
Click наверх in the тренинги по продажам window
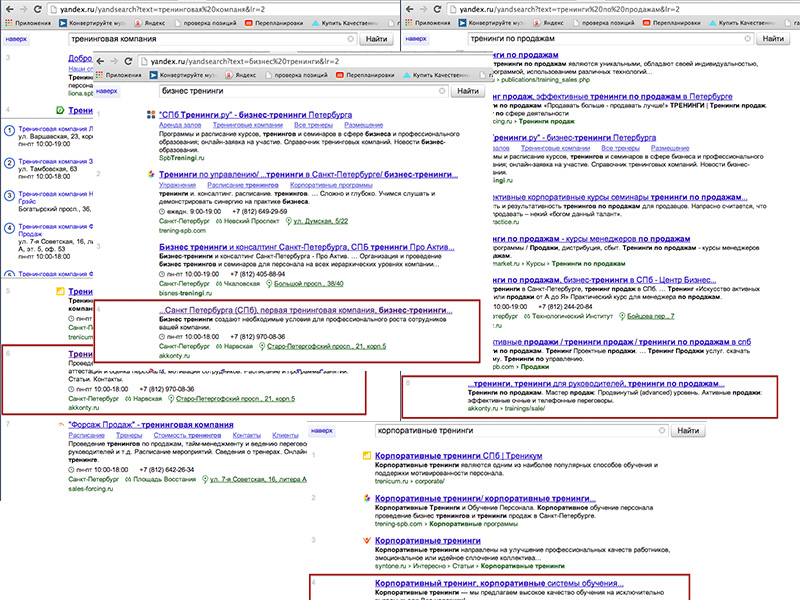(416, 39)
